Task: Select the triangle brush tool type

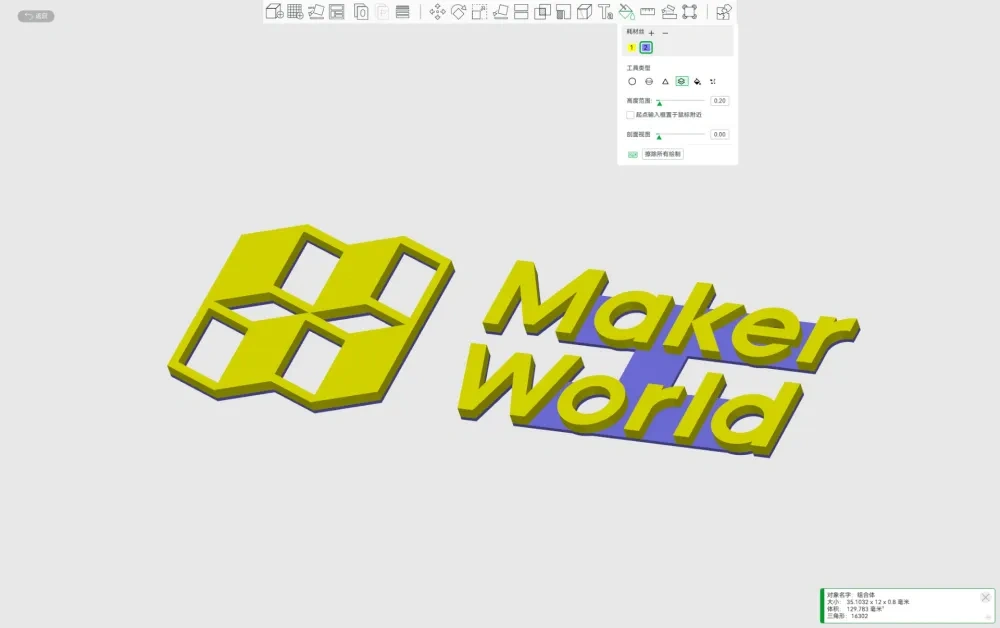Action: (666, 81)
